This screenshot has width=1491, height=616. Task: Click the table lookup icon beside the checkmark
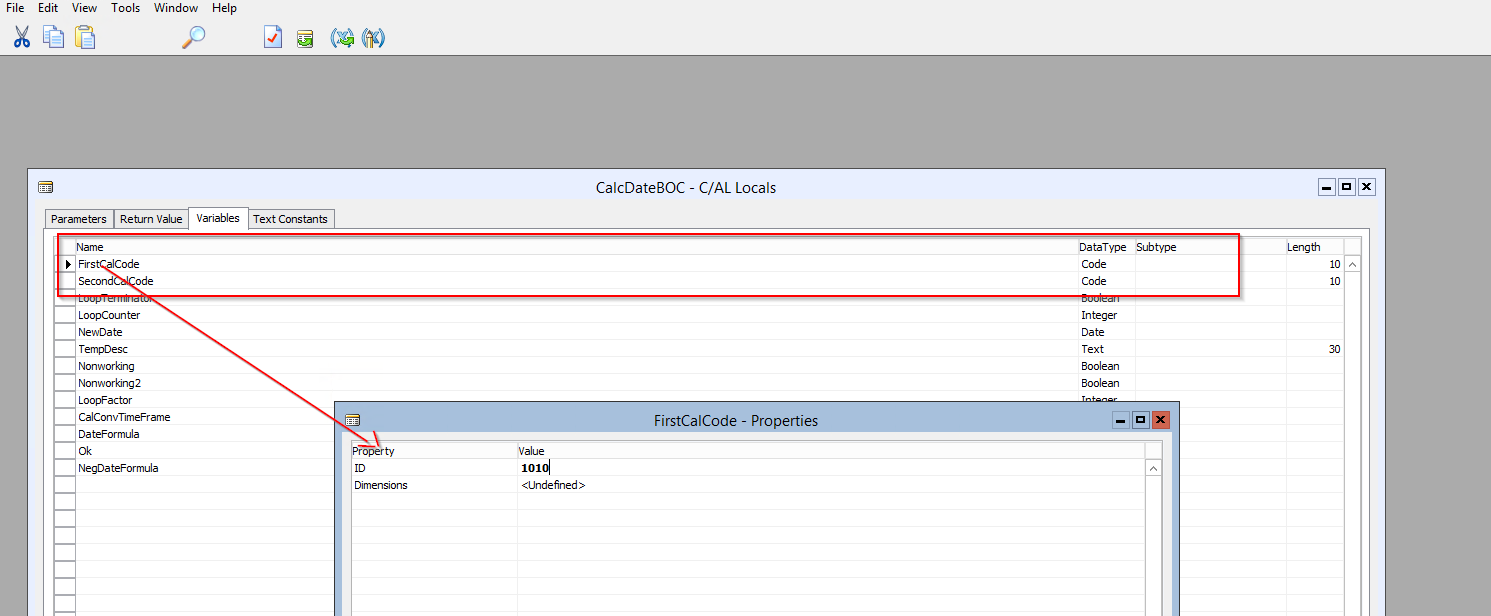click(x=305, y=36)
